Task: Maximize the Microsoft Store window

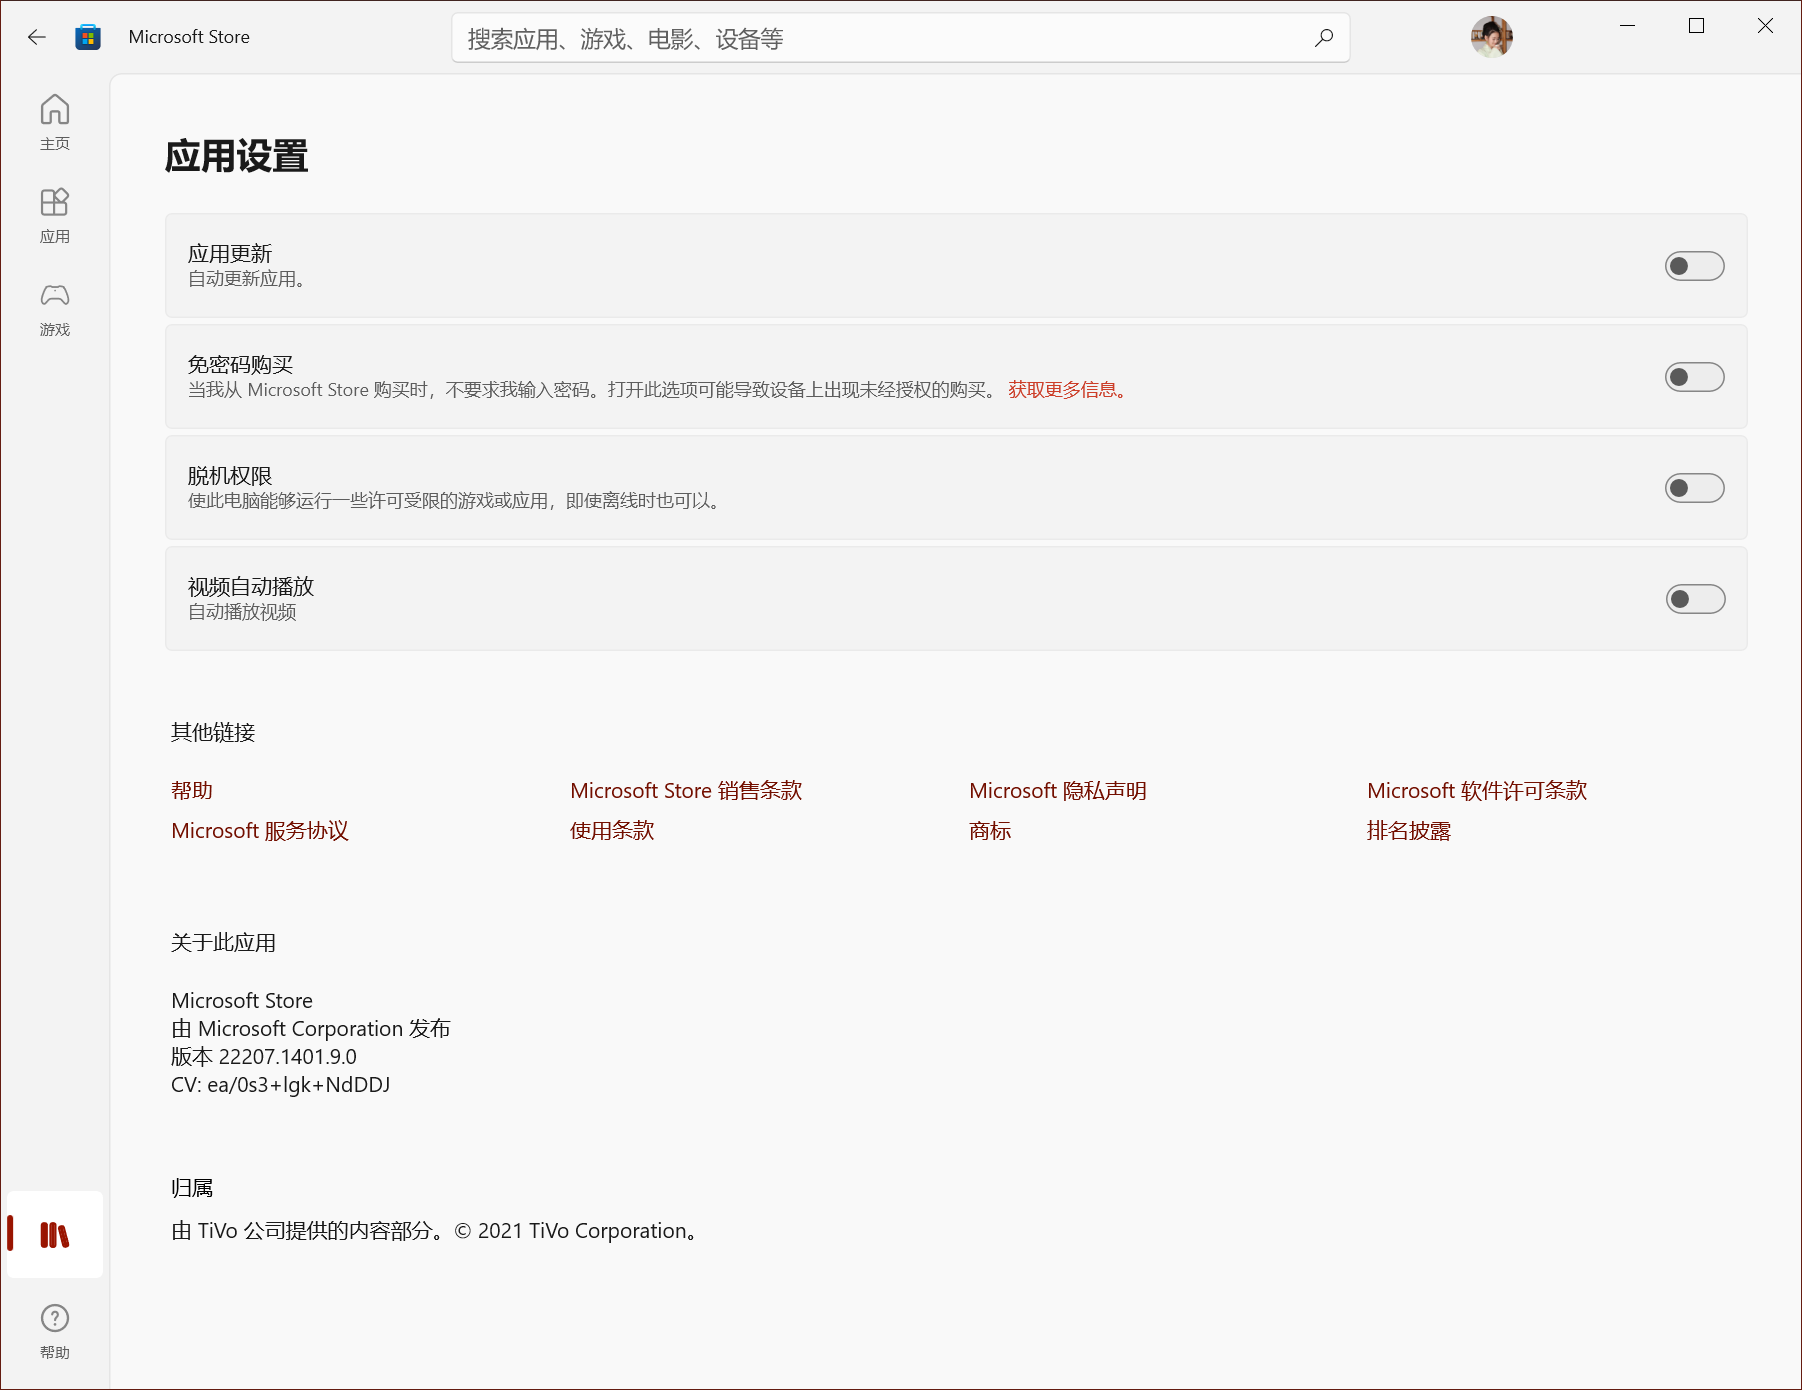Action: pos(1697,26)
